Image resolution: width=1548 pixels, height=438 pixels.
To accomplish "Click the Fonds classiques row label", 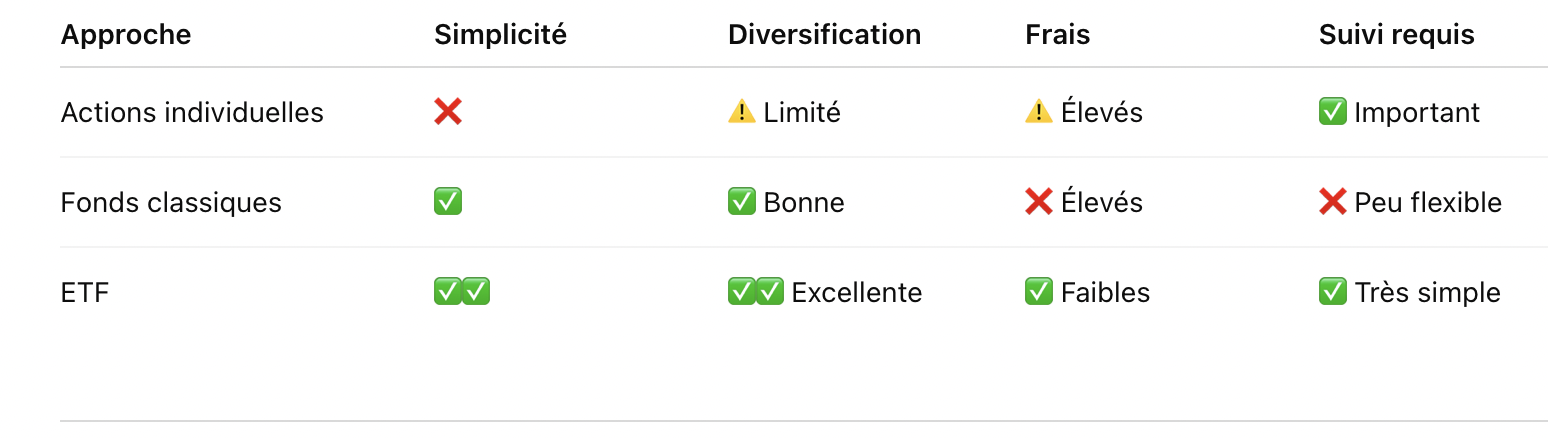I will coord(171,203).
